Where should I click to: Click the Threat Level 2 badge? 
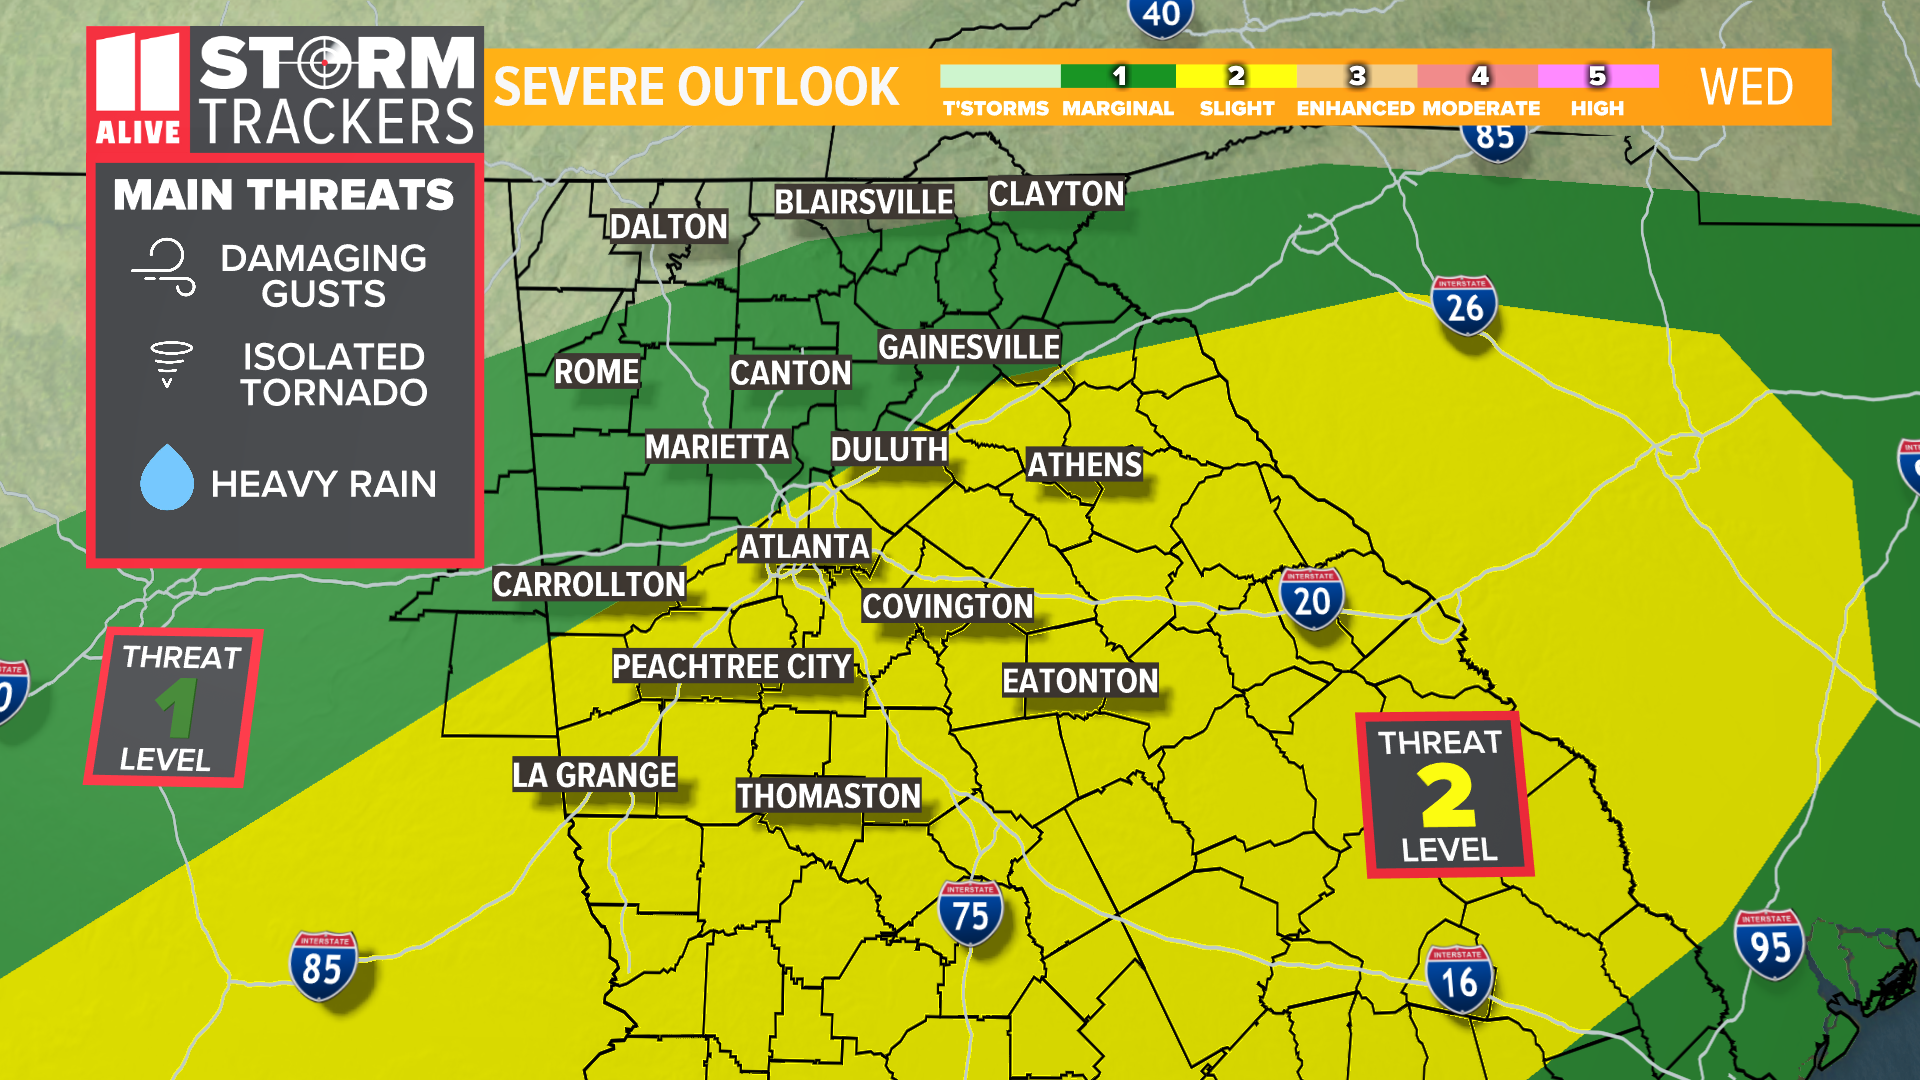coord(1444,795)
